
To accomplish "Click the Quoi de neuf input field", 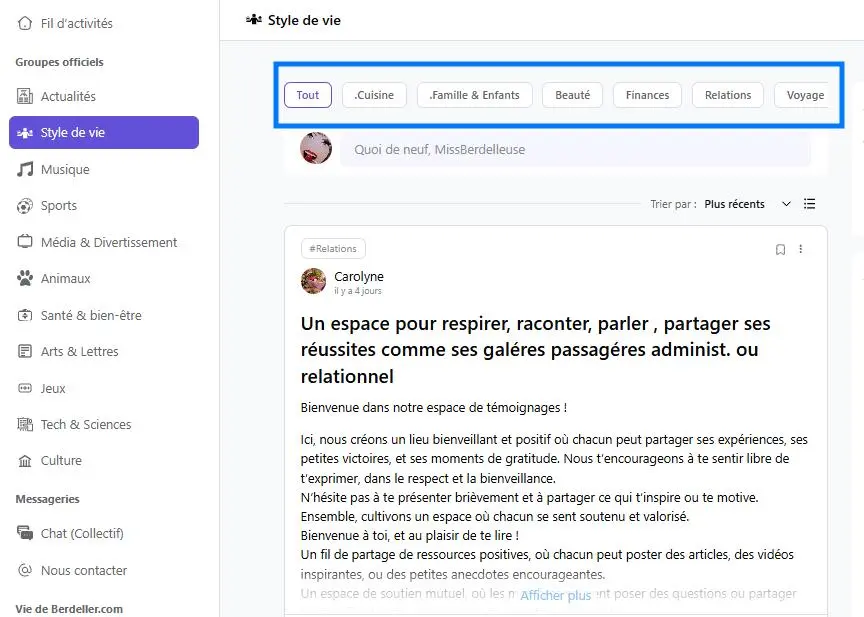I will click(x=575, y=150).
